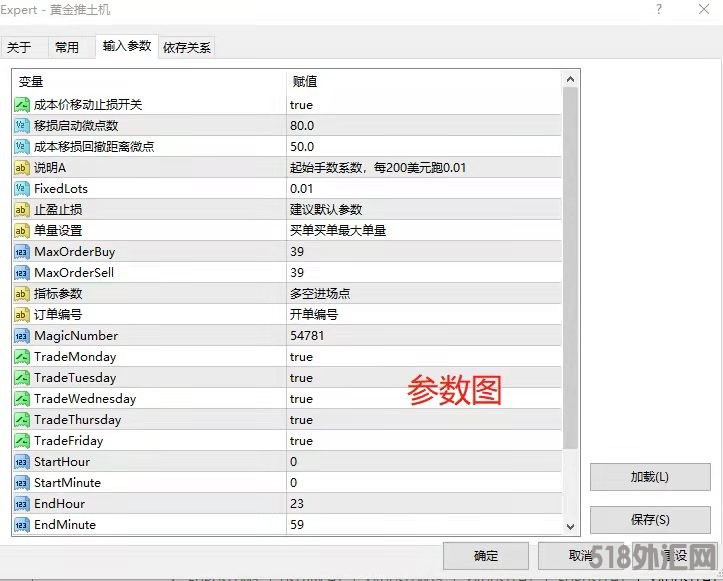Click the string icon beside 单量设置
Screen dimensions: 723x581
click(22, 231)
